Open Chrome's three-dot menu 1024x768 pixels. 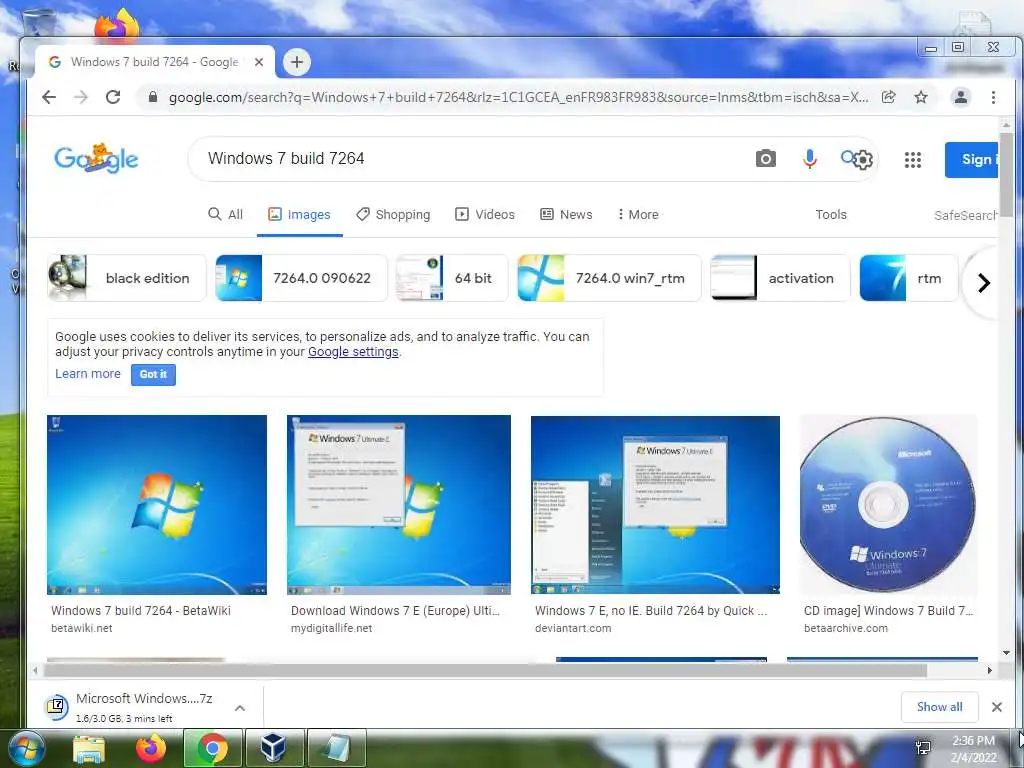(993, 97)
